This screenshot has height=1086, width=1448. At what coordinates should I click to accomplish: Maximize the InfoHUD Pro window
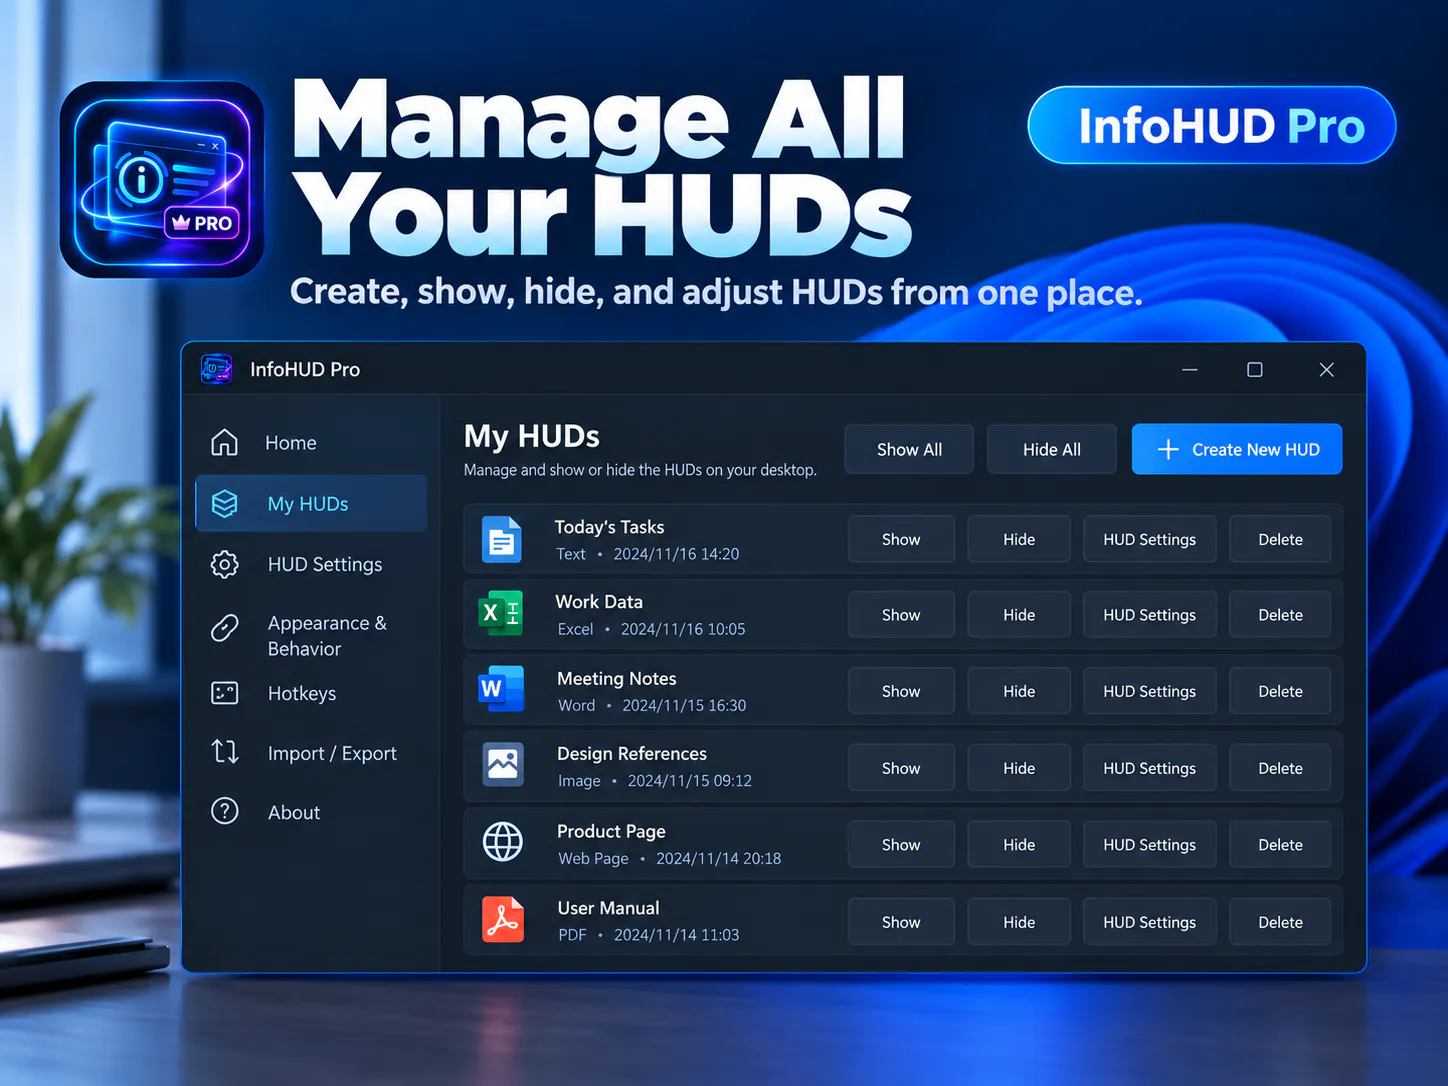coord(1255,370)
